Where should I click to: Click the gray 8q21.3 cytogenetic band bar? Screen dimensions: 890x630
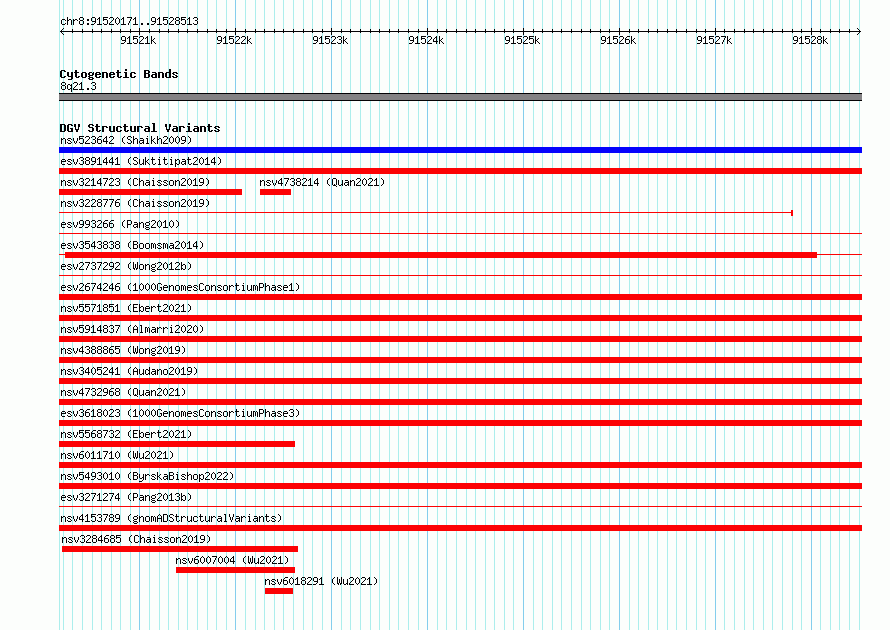[x=460, y=97]
